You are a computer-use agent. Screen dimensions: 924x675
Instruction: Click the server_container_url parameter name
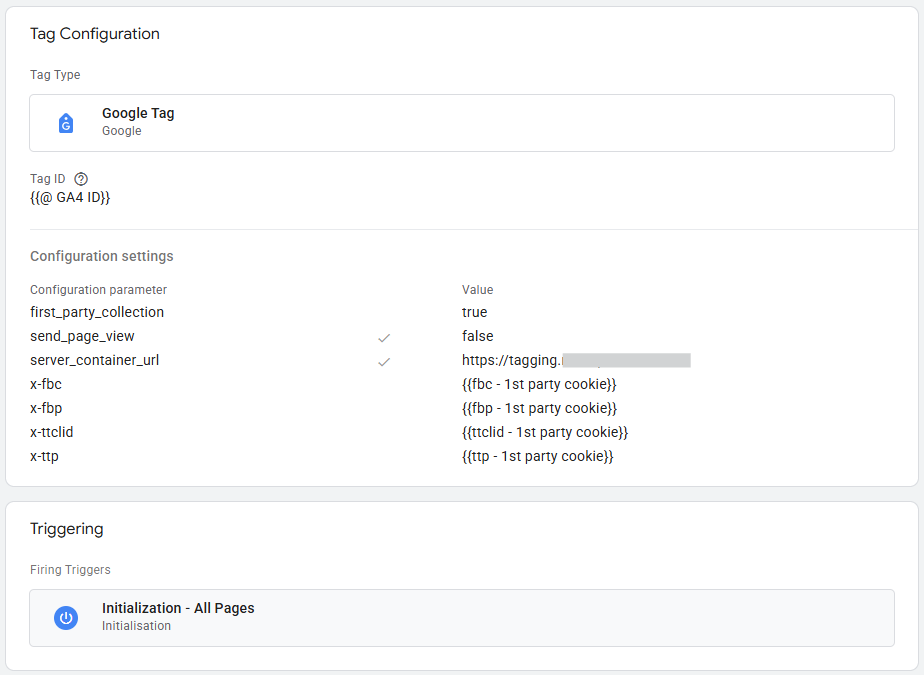click(x=94, y=360)
